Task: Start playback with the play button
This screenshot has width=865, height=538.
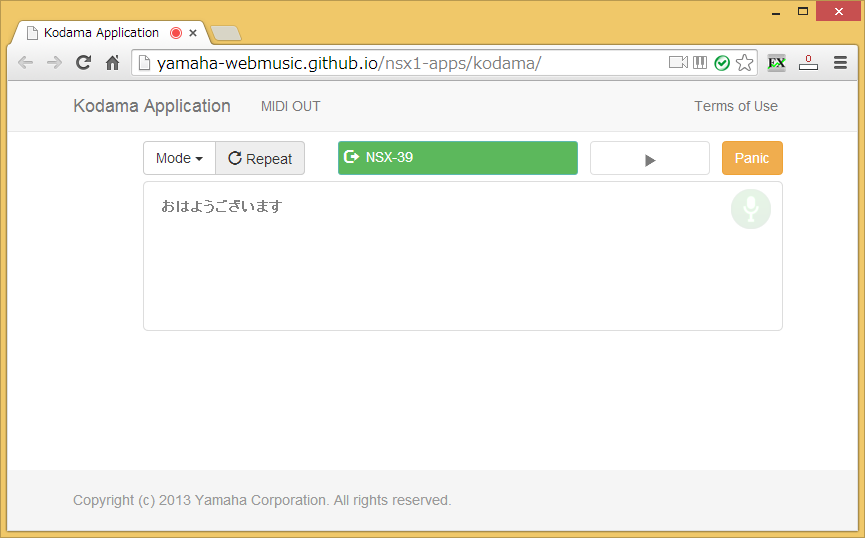Action: tap(650, 158)
